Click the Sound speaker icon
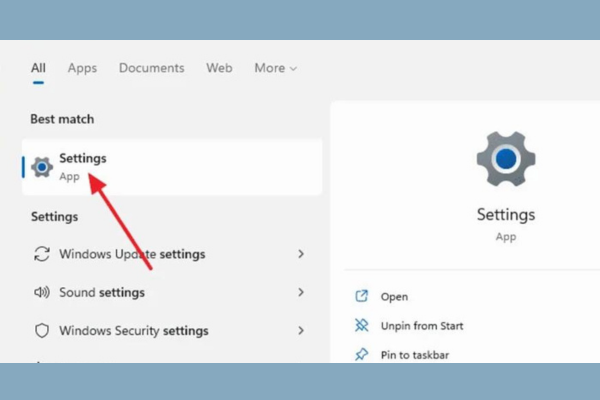 tap(42, 292)
